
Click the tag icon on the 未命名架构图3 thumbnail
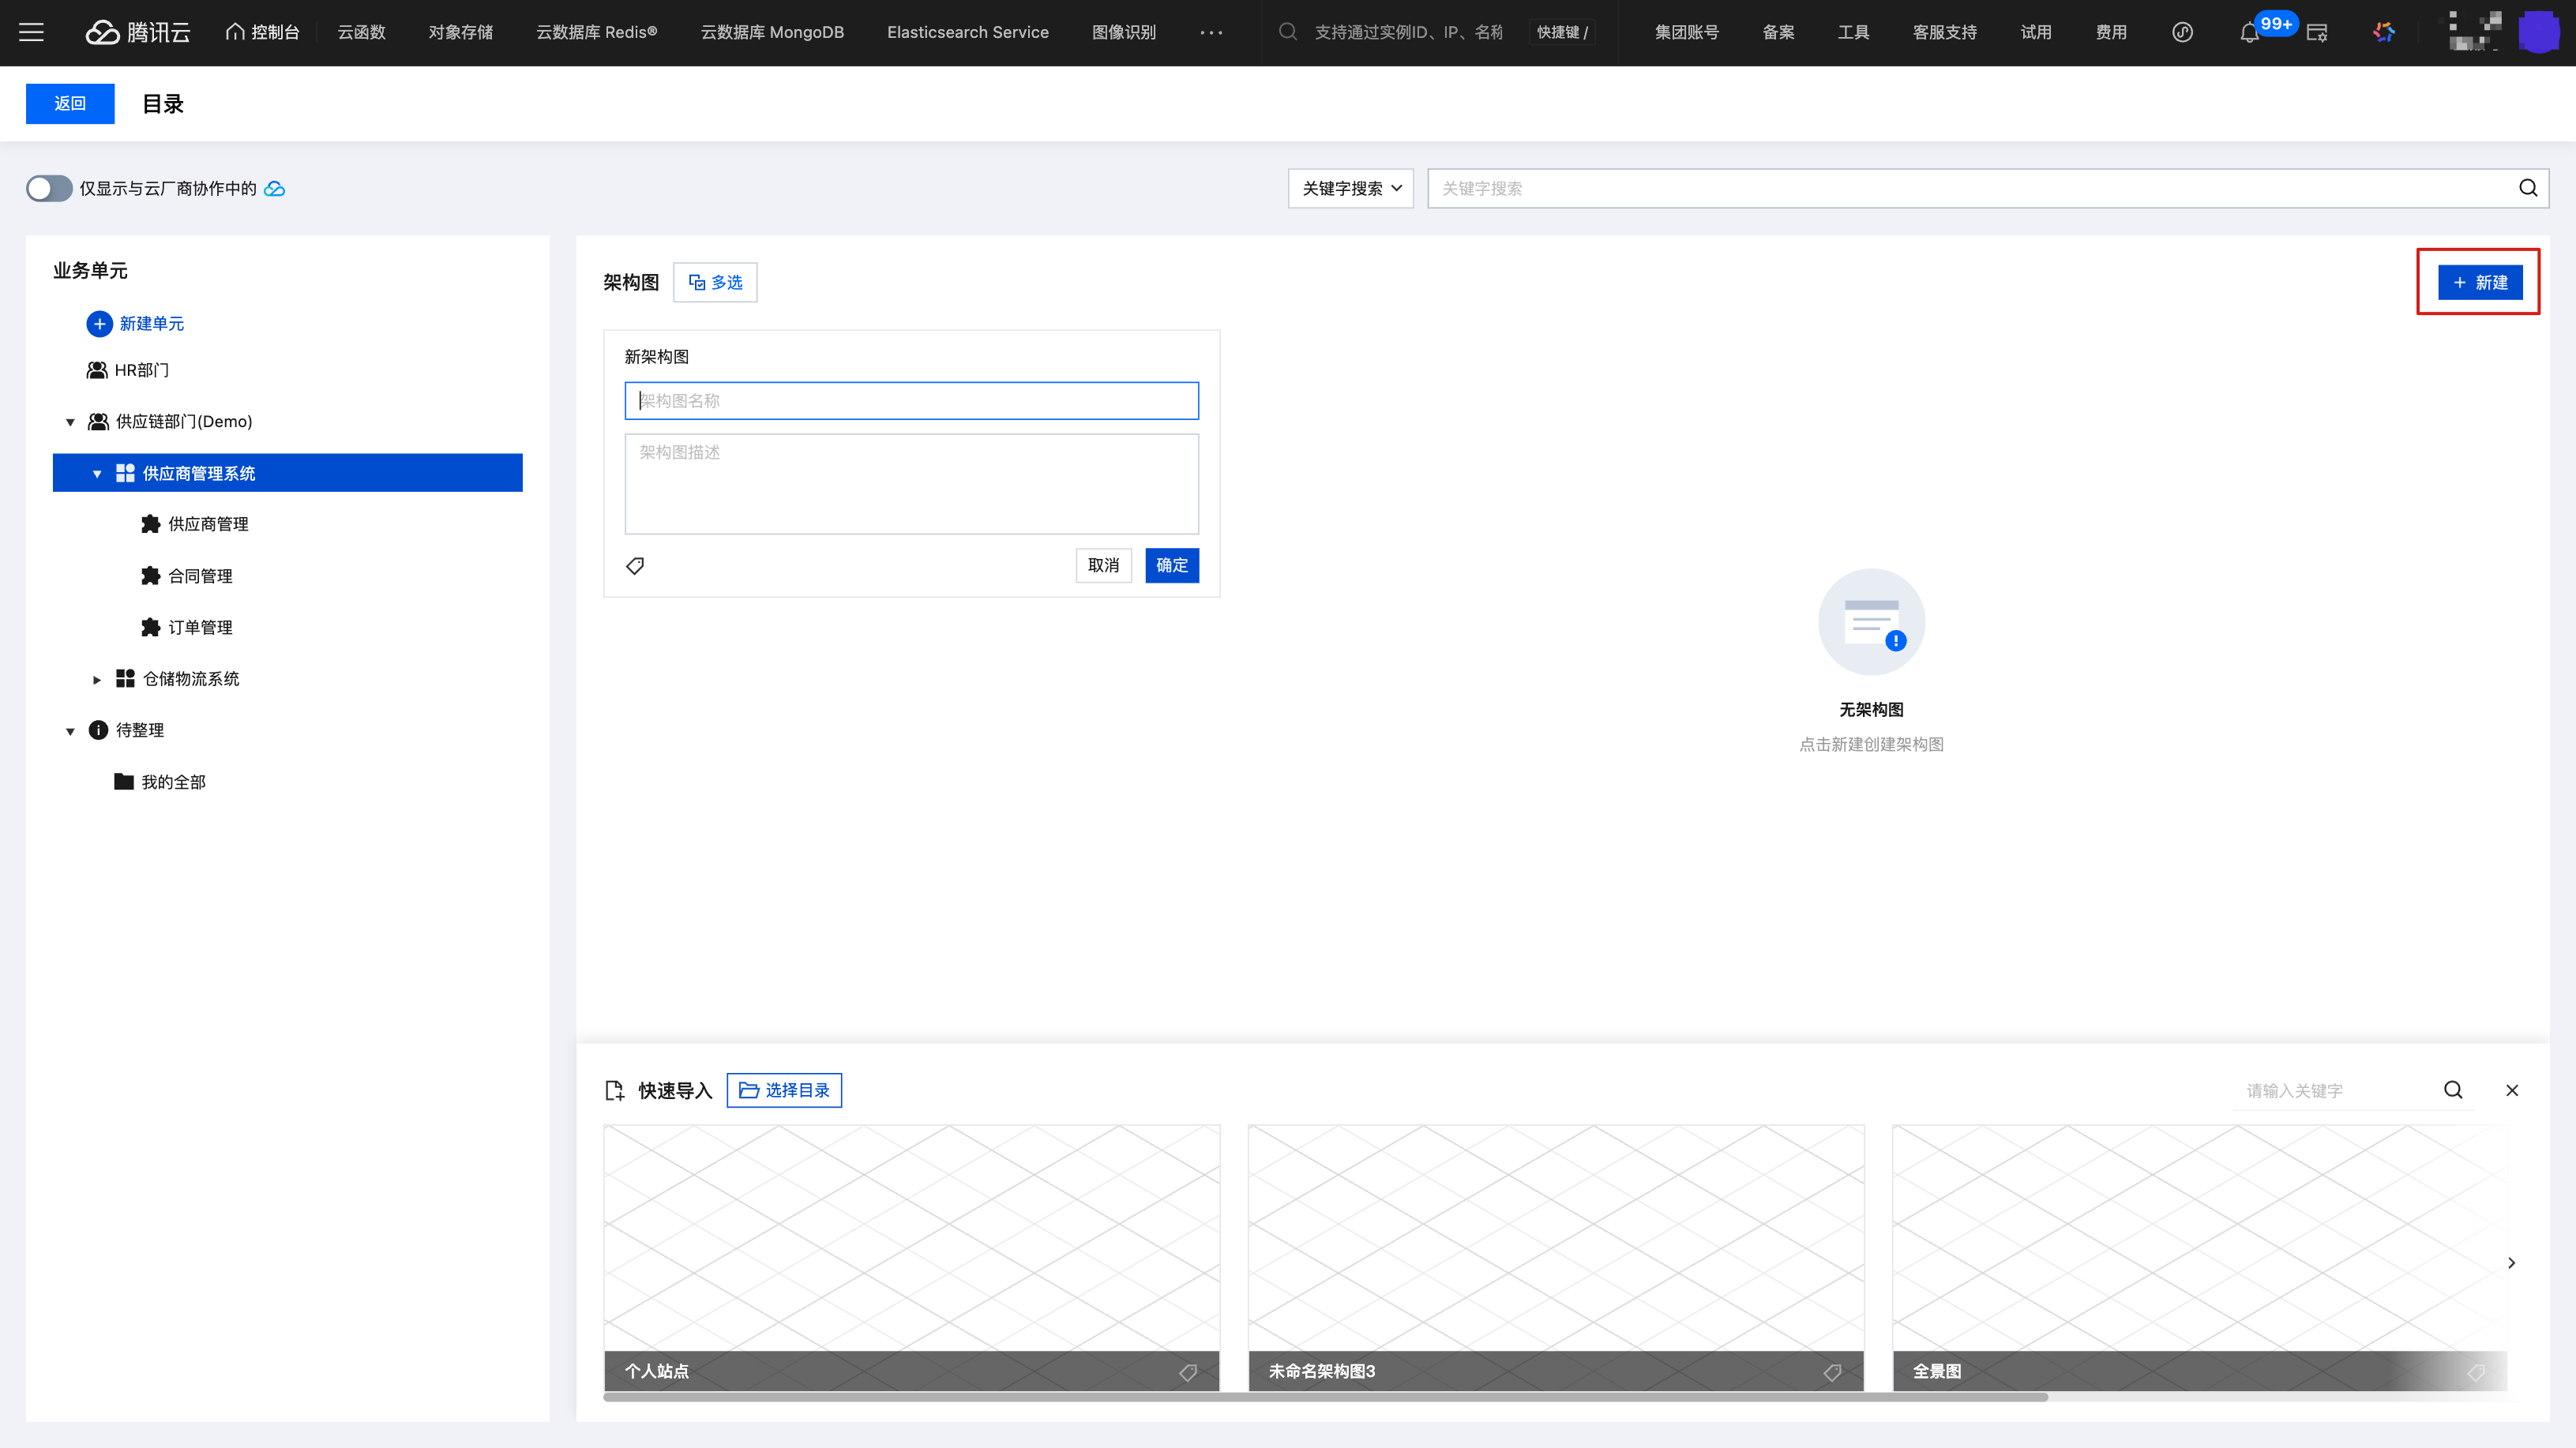pos(1832,1372)
